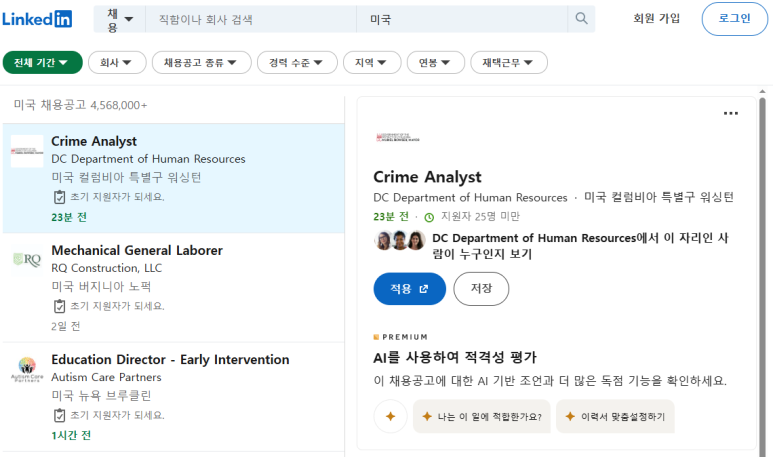The image size is (773, 457).
Task: Click the green clock icon beside applicant count
Action: tap(429, 217)
